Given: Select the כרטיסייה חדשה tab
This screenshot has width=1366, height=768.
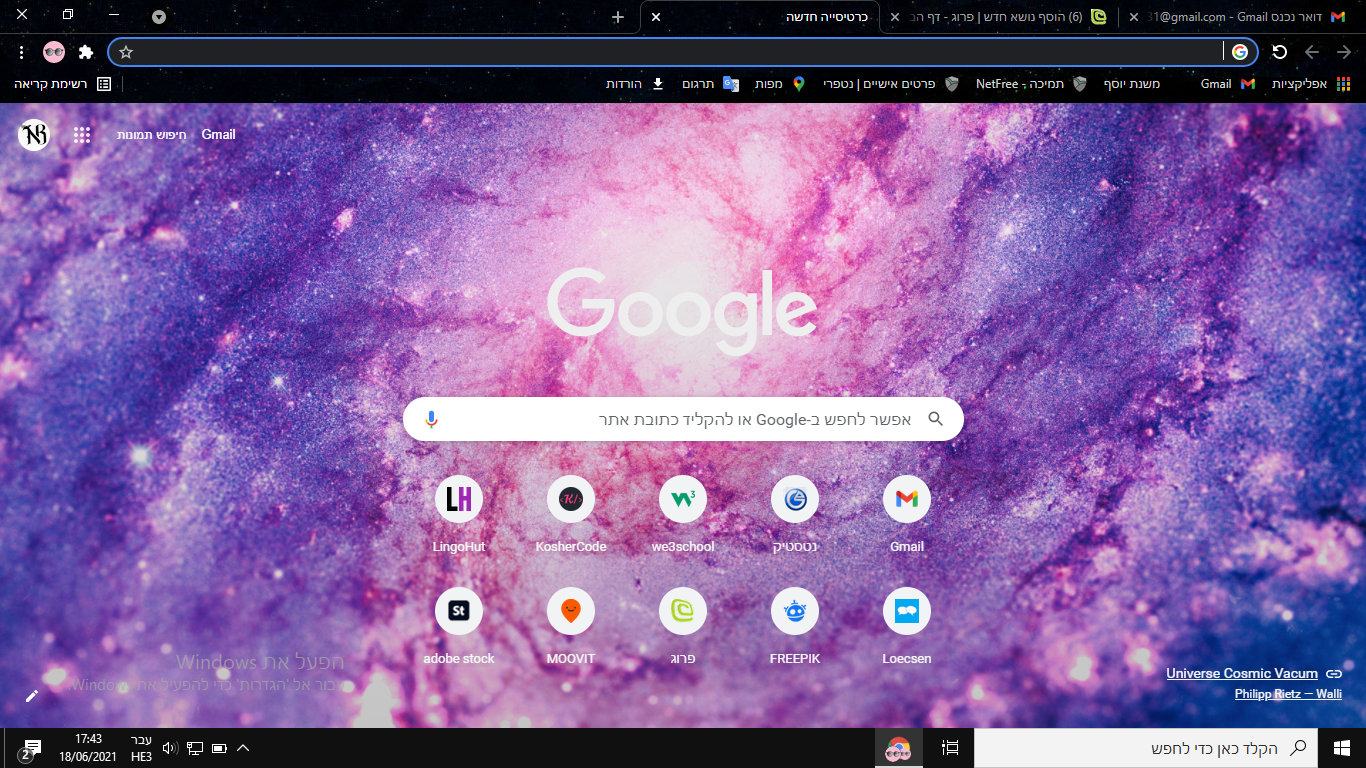Looking at the screenshot, I should pos(760,17).
